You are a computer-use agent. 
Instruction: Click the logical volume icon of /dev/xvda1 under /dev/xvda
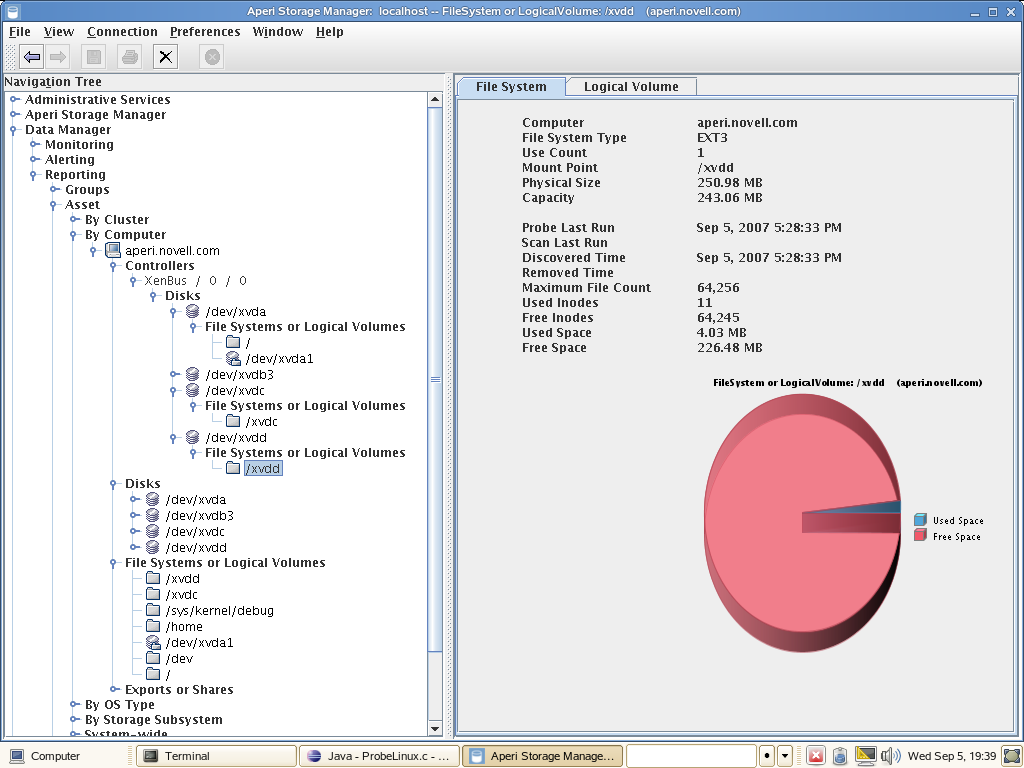click(x=233, y=358)
